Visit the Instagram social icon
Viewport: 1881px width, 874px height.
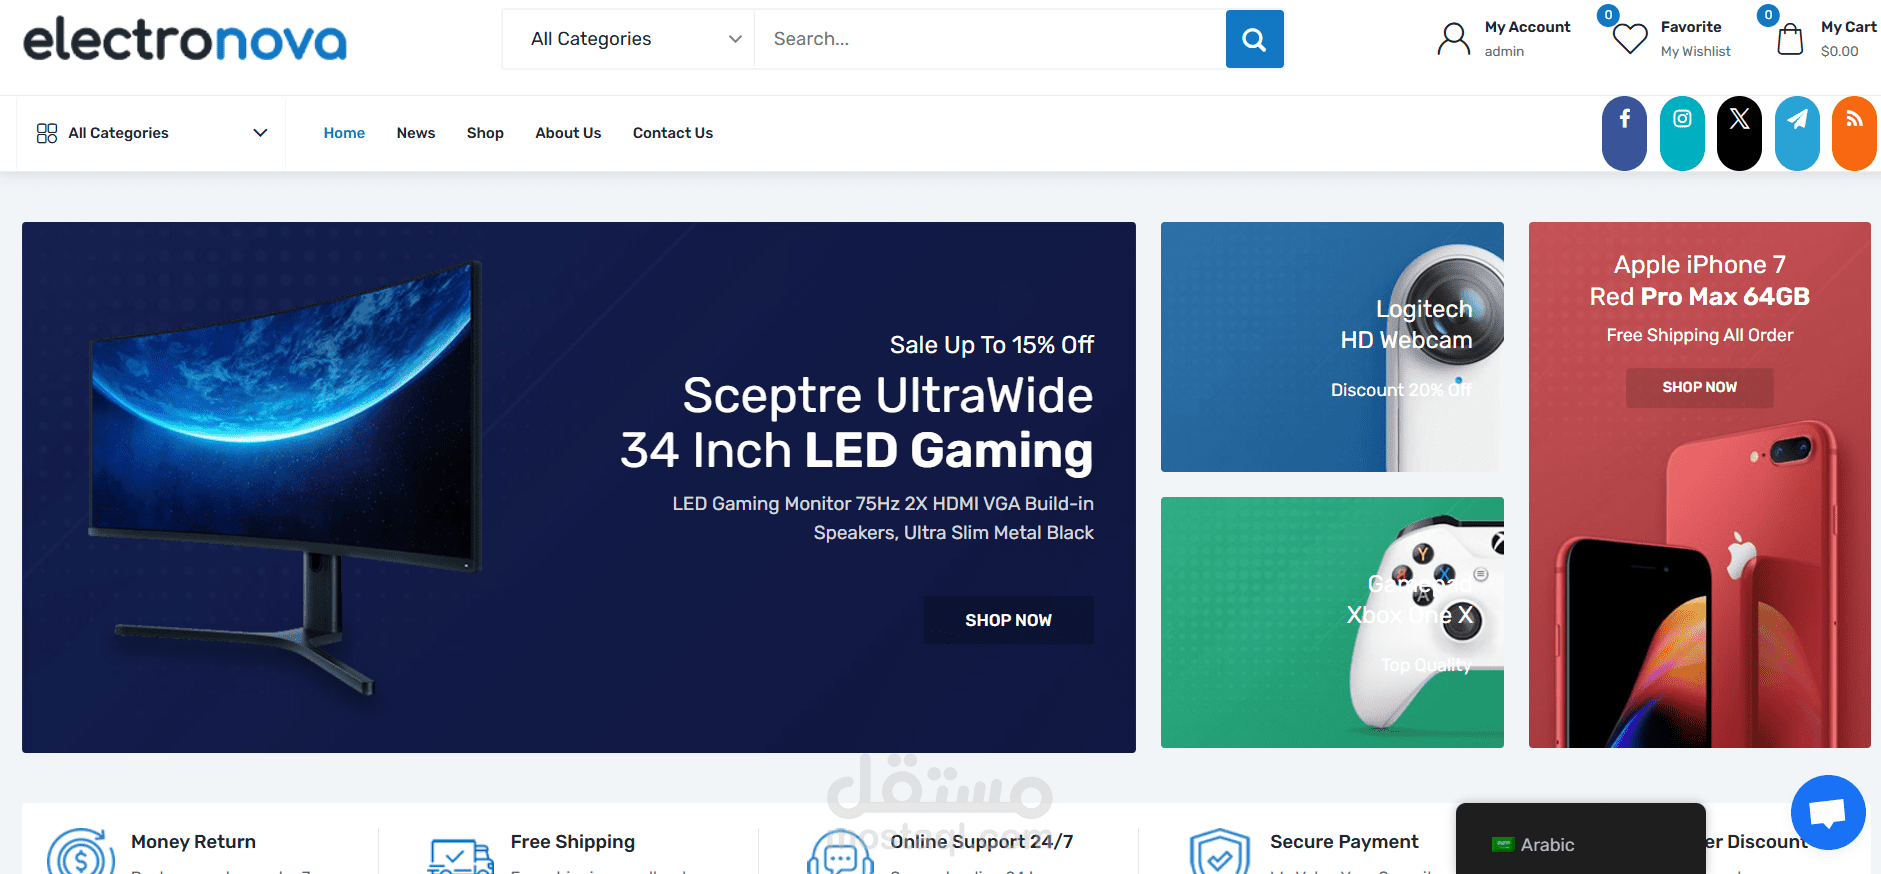tap(1682, 133)
